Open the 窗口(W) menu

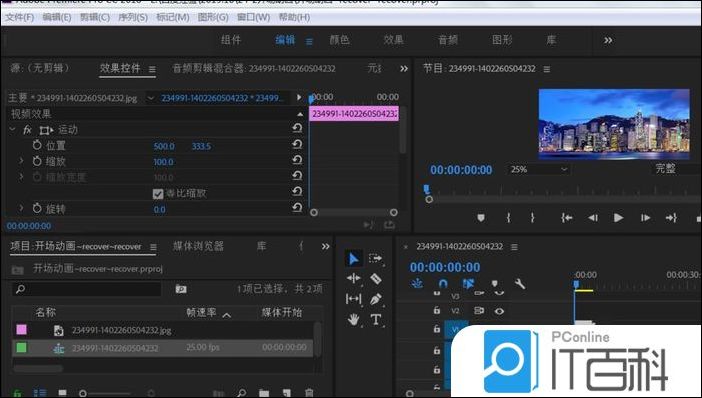(x=253, y=17)
